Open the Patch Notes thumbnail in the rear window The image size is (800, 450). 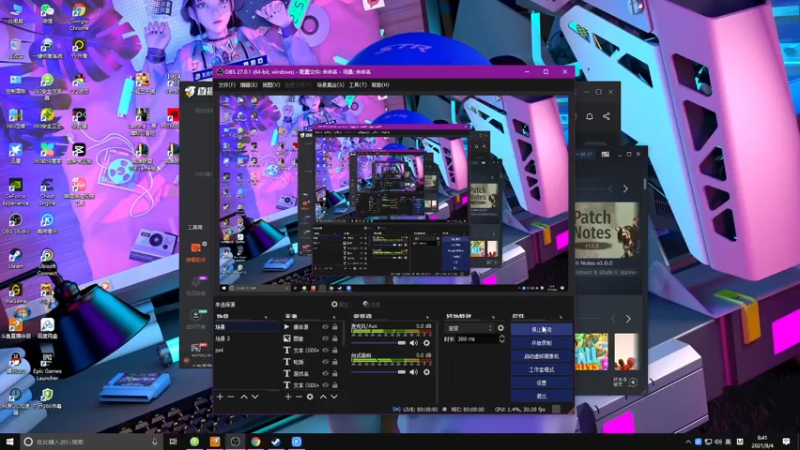click(x=607, y=230)
